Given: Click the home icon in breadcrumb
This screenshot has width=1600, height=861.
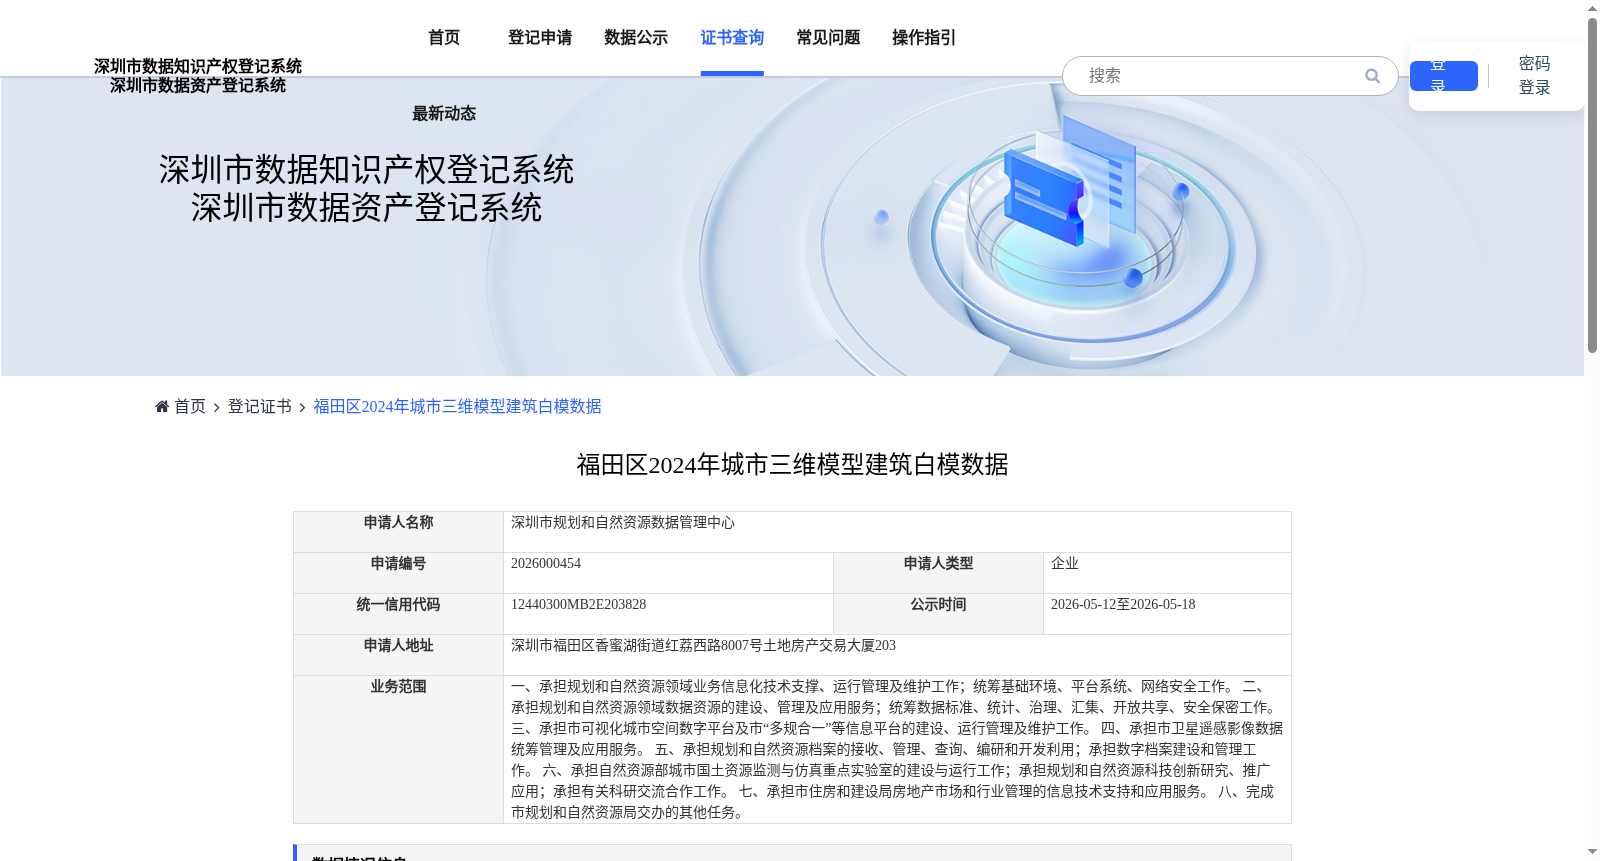Looking at the screenshot, I should (x=162, y=406).
